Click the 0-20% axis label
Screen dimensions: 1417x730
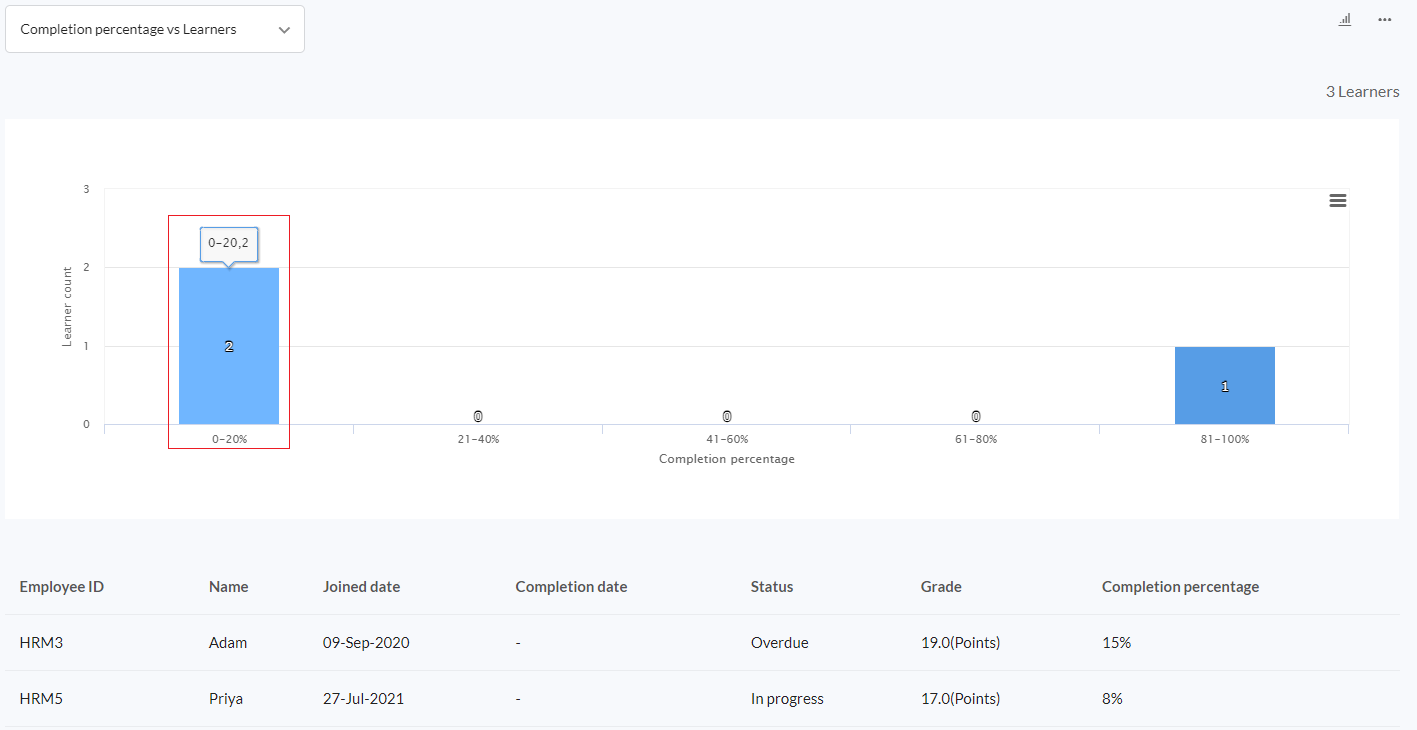point(229,439)
